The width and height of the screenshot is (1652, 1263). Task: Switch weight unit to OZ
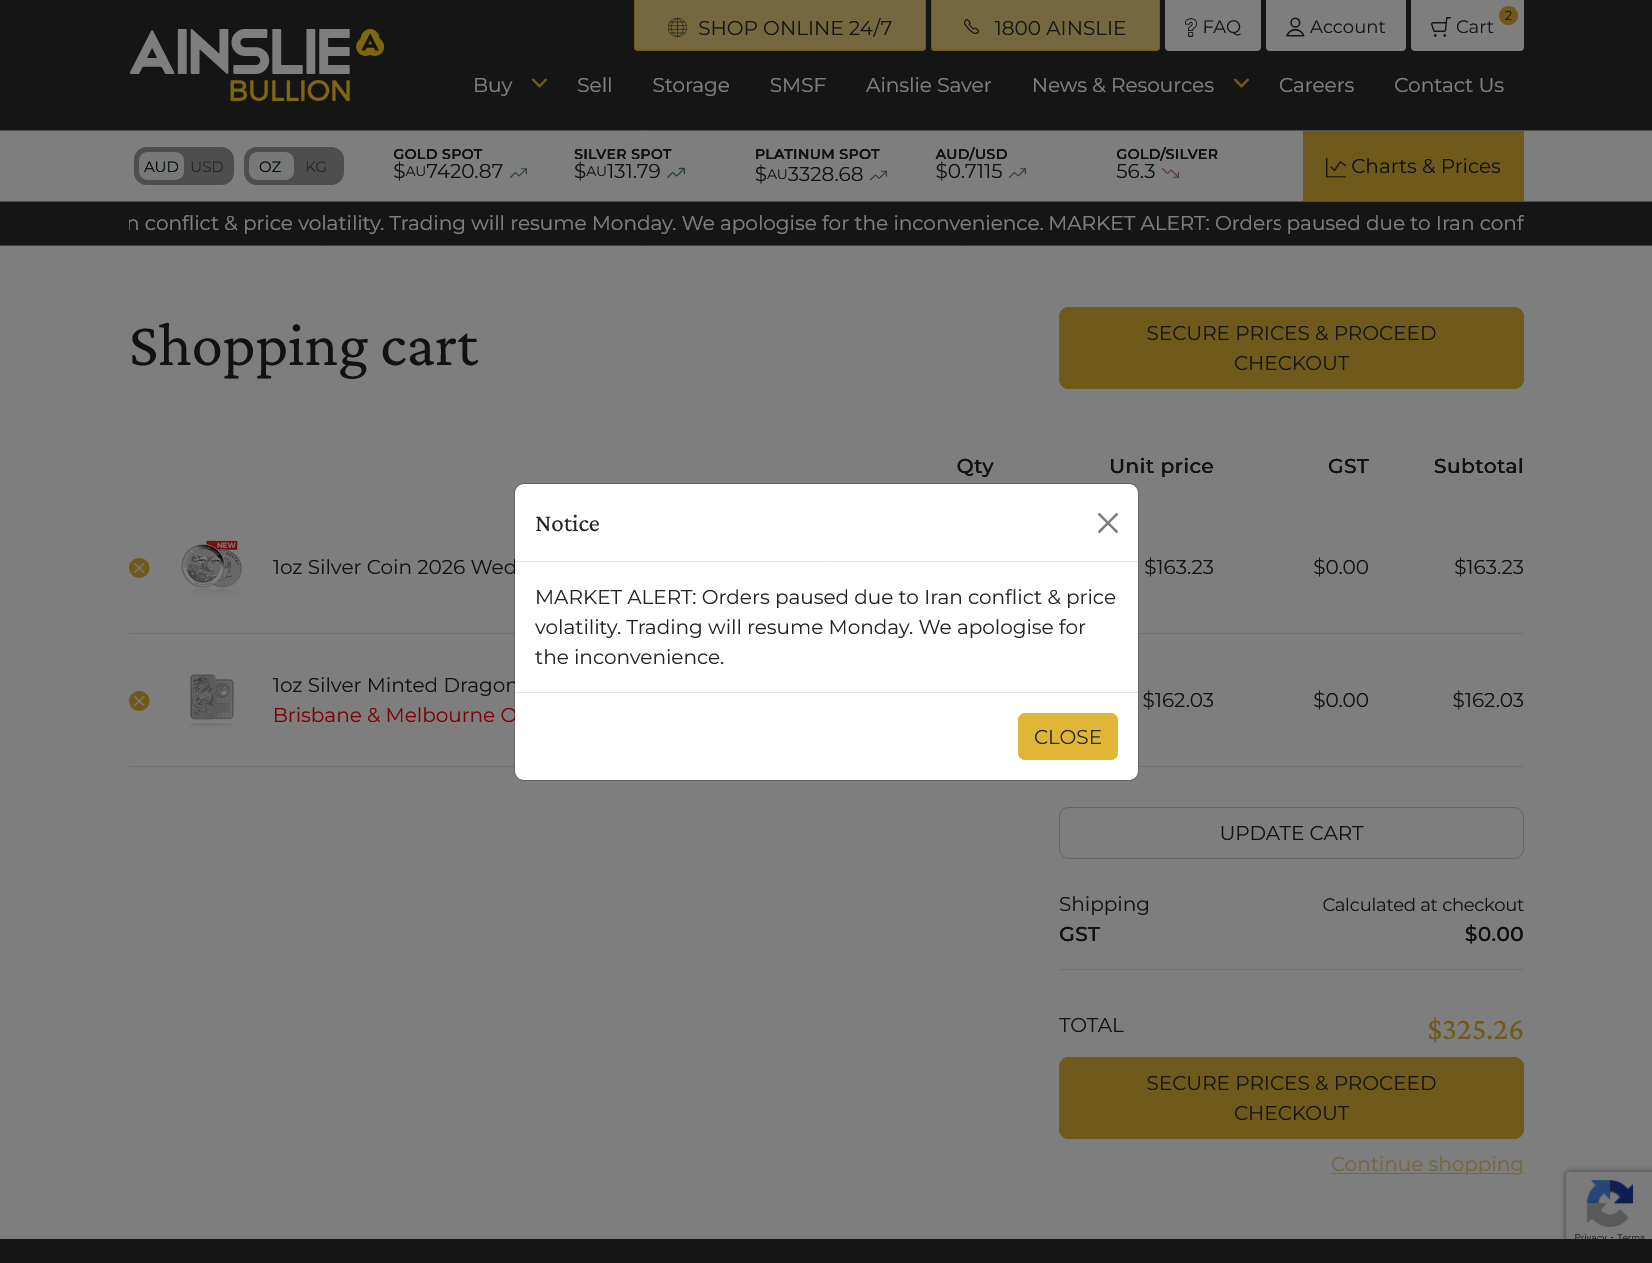(x=270, y=166)
